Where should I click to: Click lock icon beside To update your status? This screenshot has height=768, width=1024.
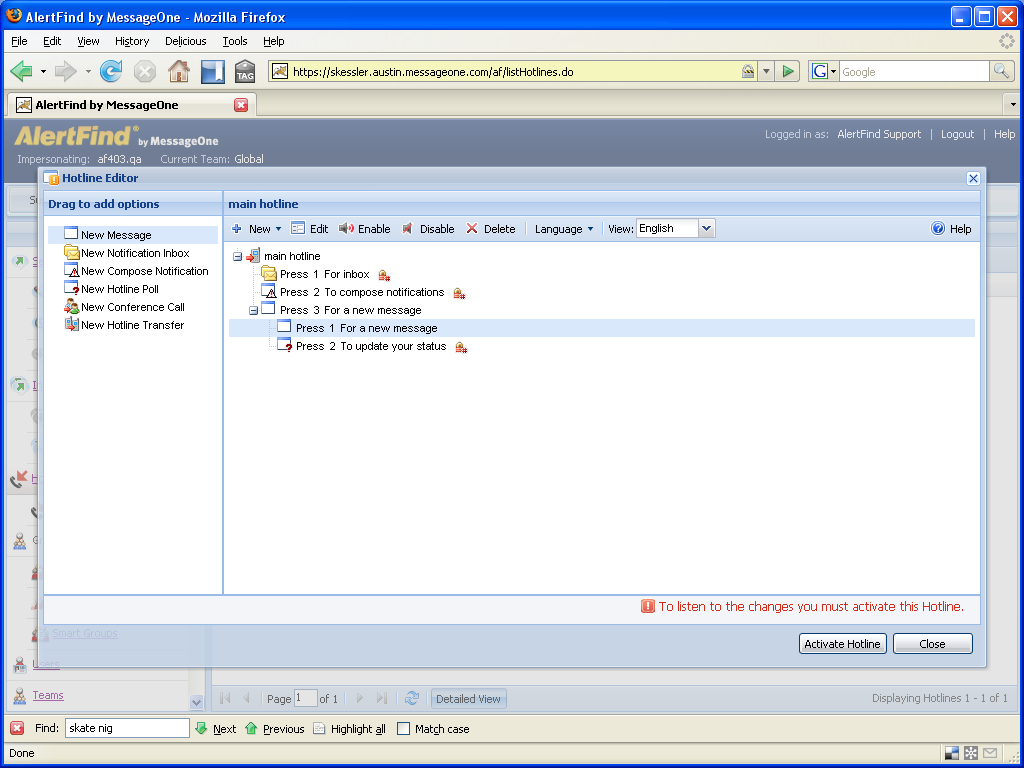point(461,347)
